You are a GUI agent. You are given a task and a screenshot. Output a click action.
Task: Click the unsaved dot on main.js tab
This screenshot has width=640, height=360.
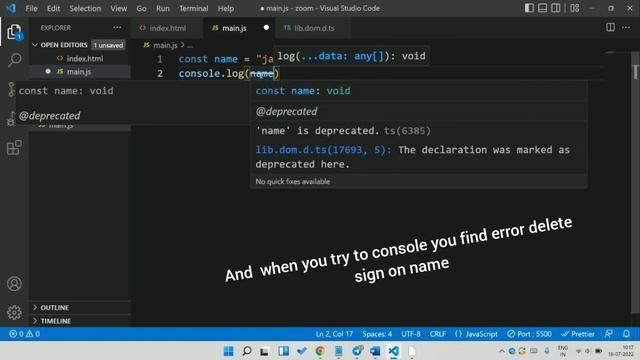266,27
